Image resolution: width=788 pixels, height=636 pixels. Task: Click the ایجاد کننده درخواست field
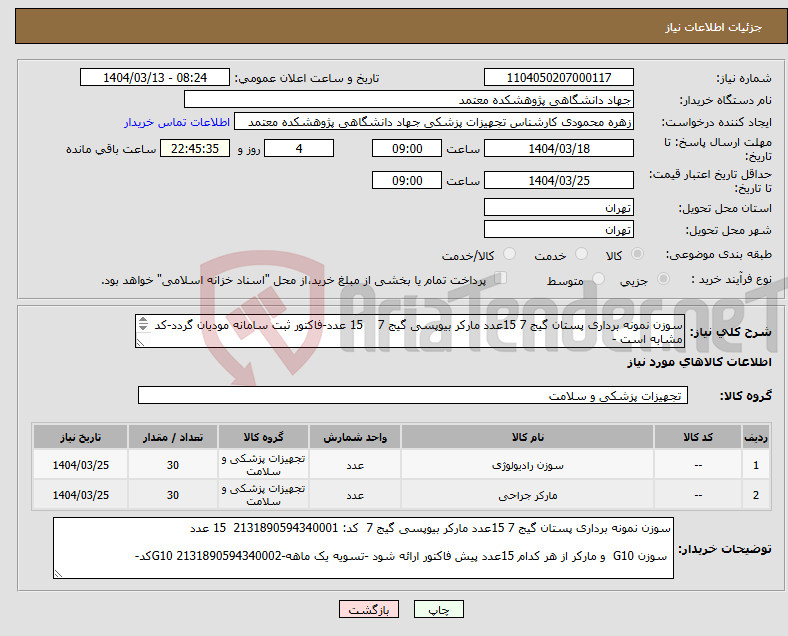coord(434,122)
